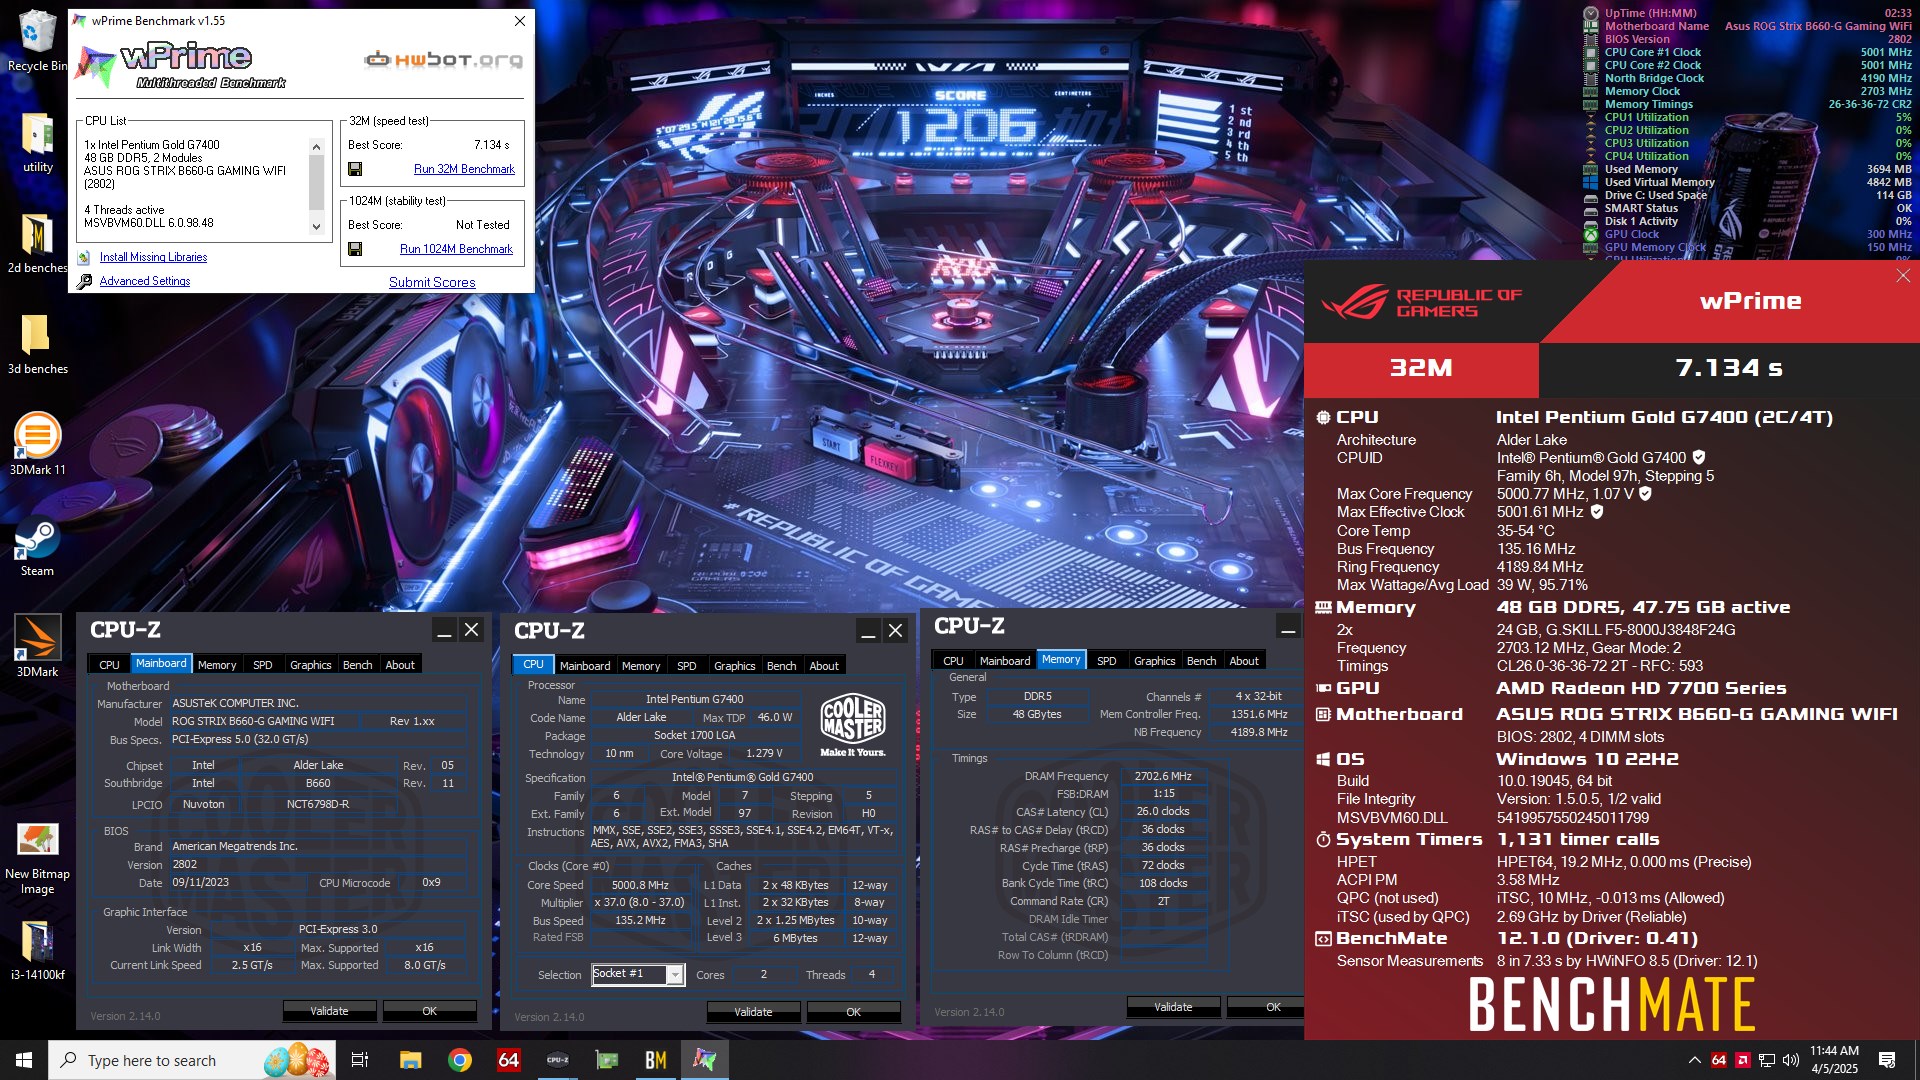Click the Install Missing Libraries icon
This screenshot has width=1920, height=1080.
coord(84,257)
